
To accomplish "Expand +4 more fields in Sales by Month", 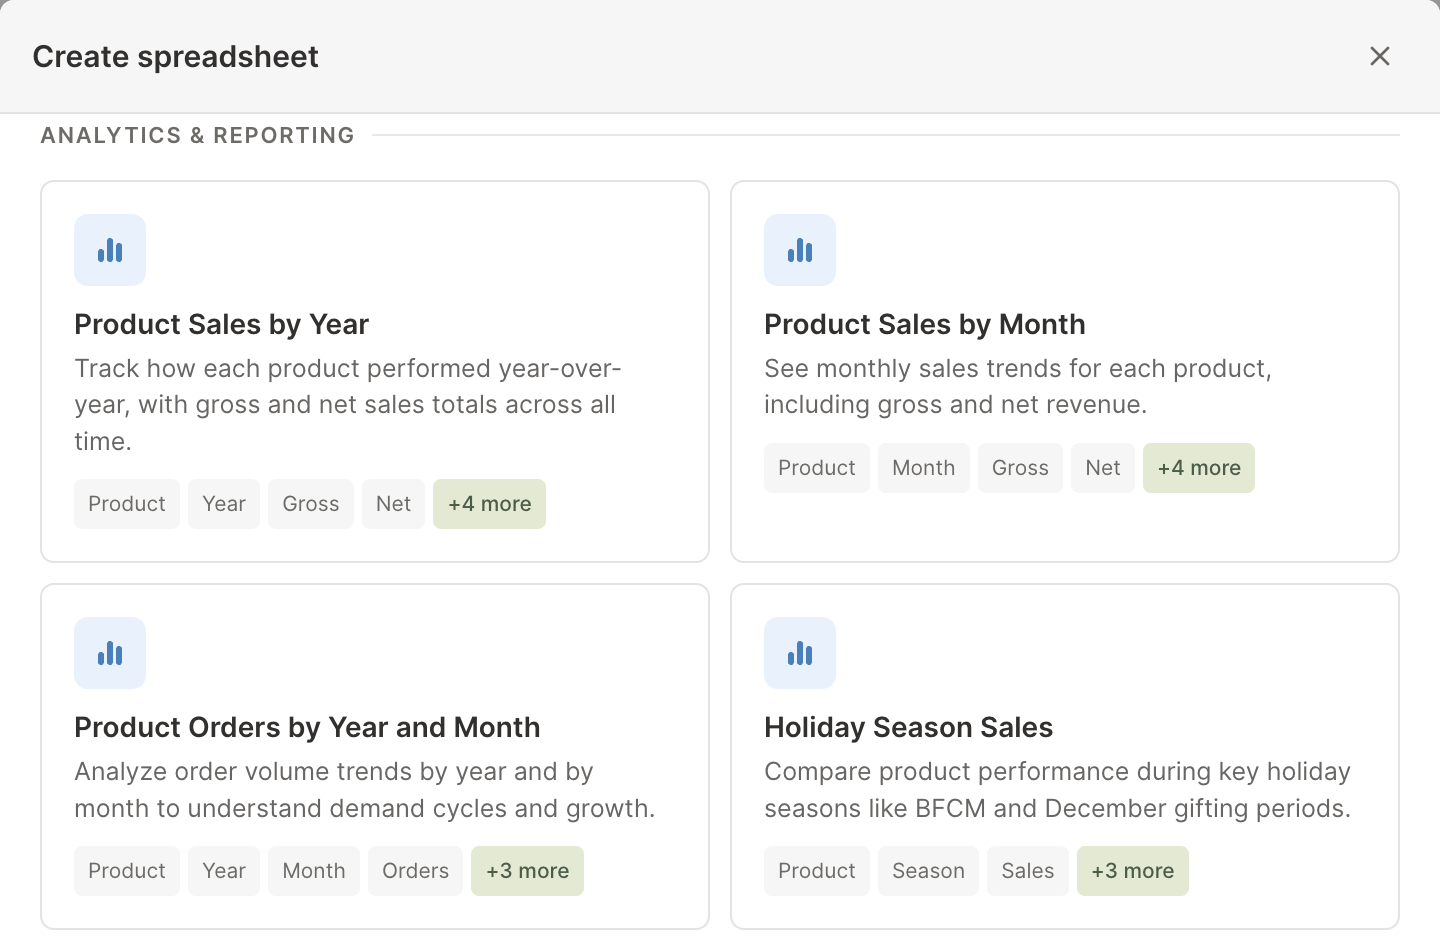I will (x=1199, y=468).
